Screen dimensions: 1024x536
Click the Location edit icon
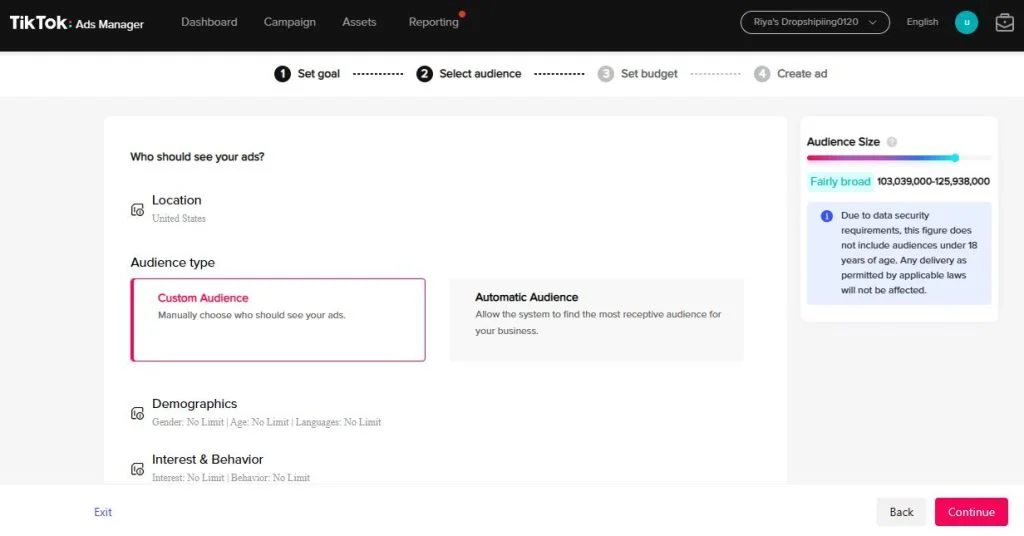coord(138,210)
